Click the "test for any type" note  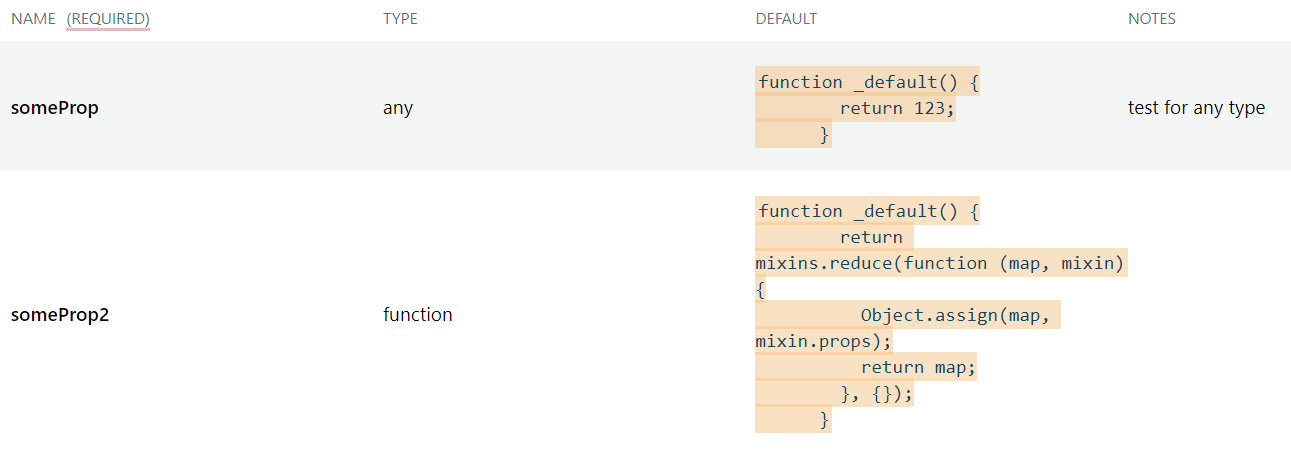(1196, 108)
